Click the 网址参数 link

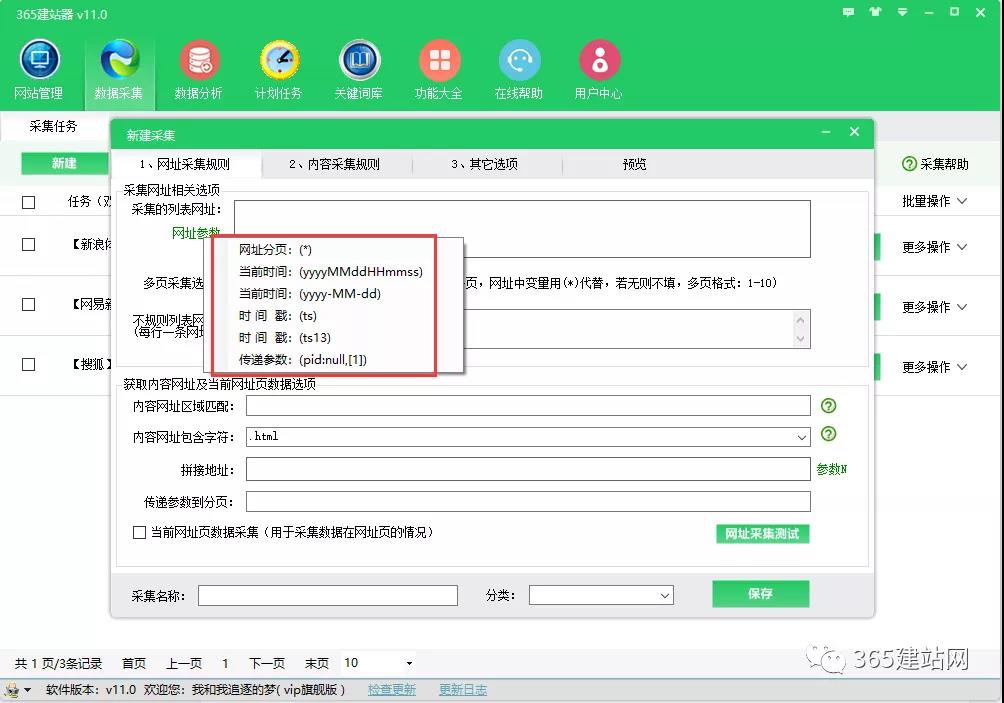coord(196,232)
